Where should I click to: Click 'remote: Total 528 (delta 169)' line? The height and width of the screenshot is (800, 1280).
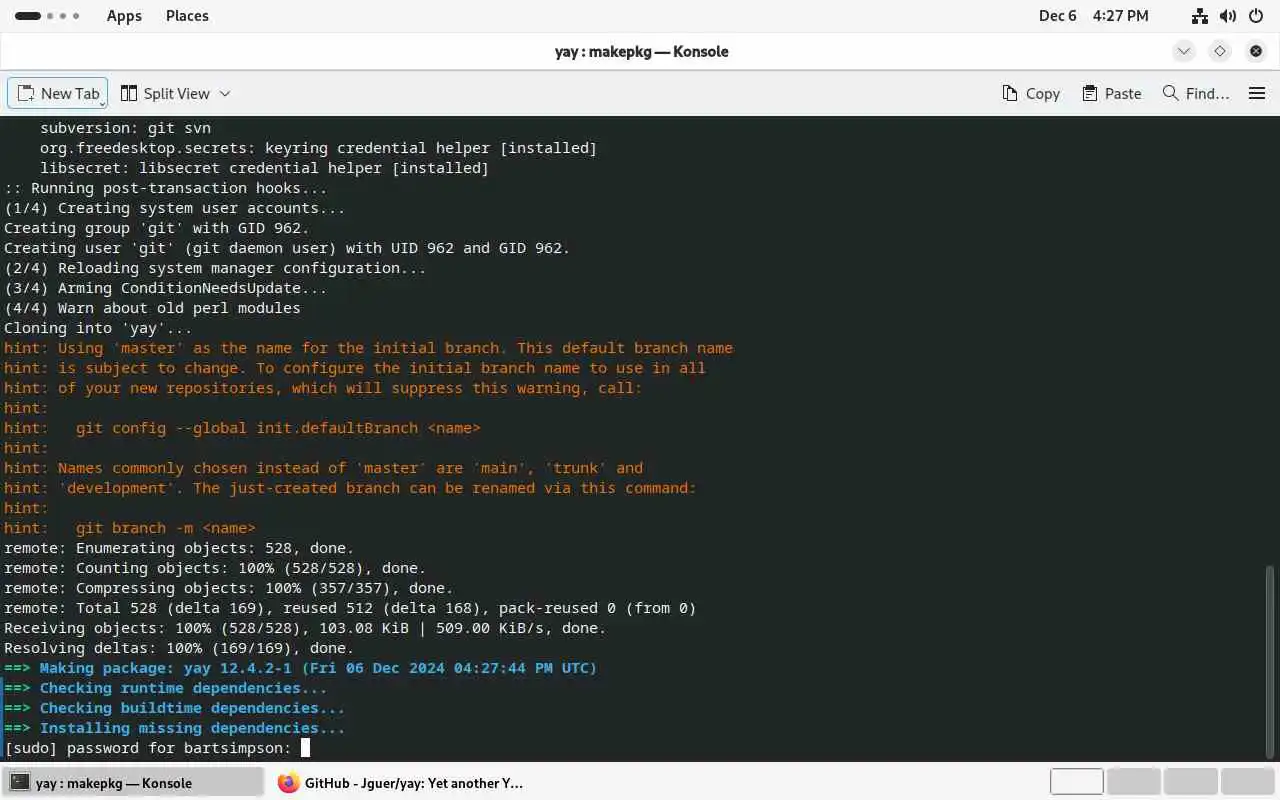350,608
